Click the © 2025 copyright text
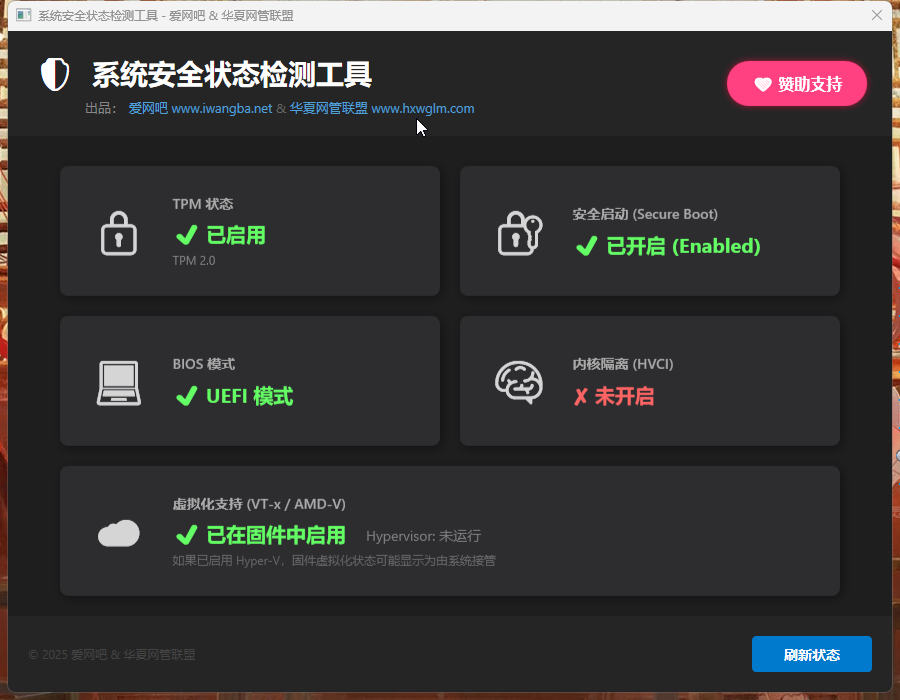Image resolution: width=900 pixels, height=700 pixels. click(x=110, y=654)
